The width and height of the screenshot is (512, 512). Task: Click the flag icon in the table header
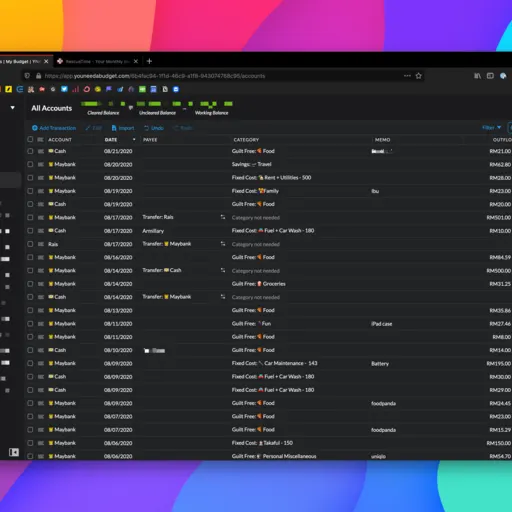[x=41, y=140]
